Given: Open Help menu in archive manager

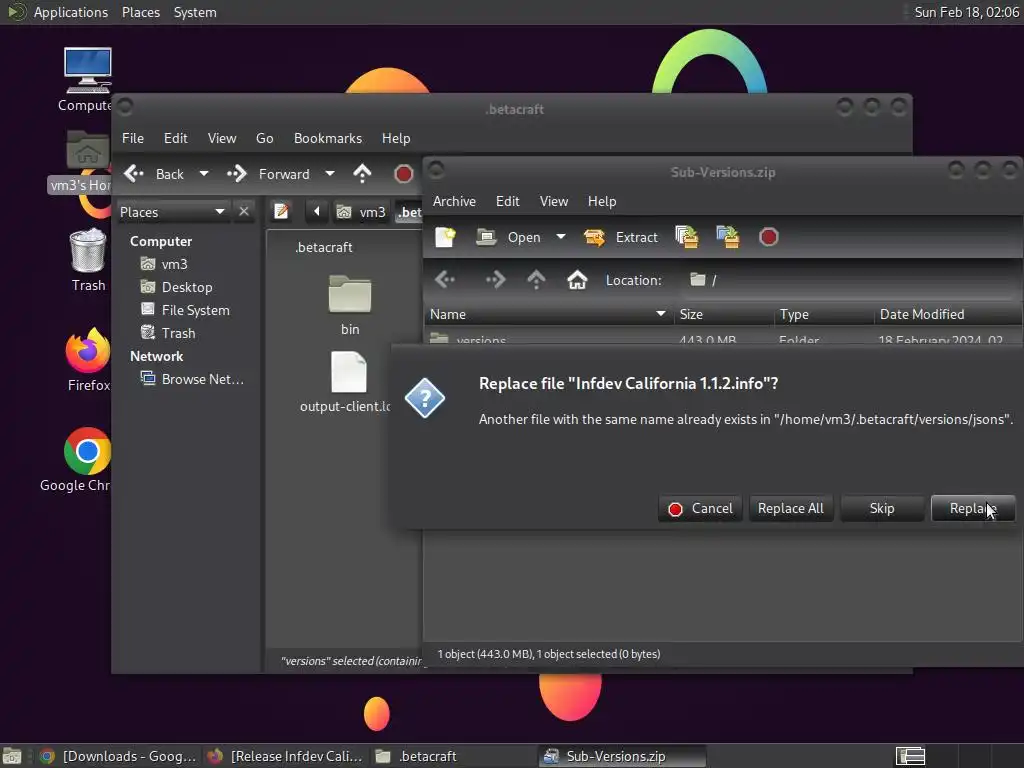Looking at the screenshot, I should (601, 201).
